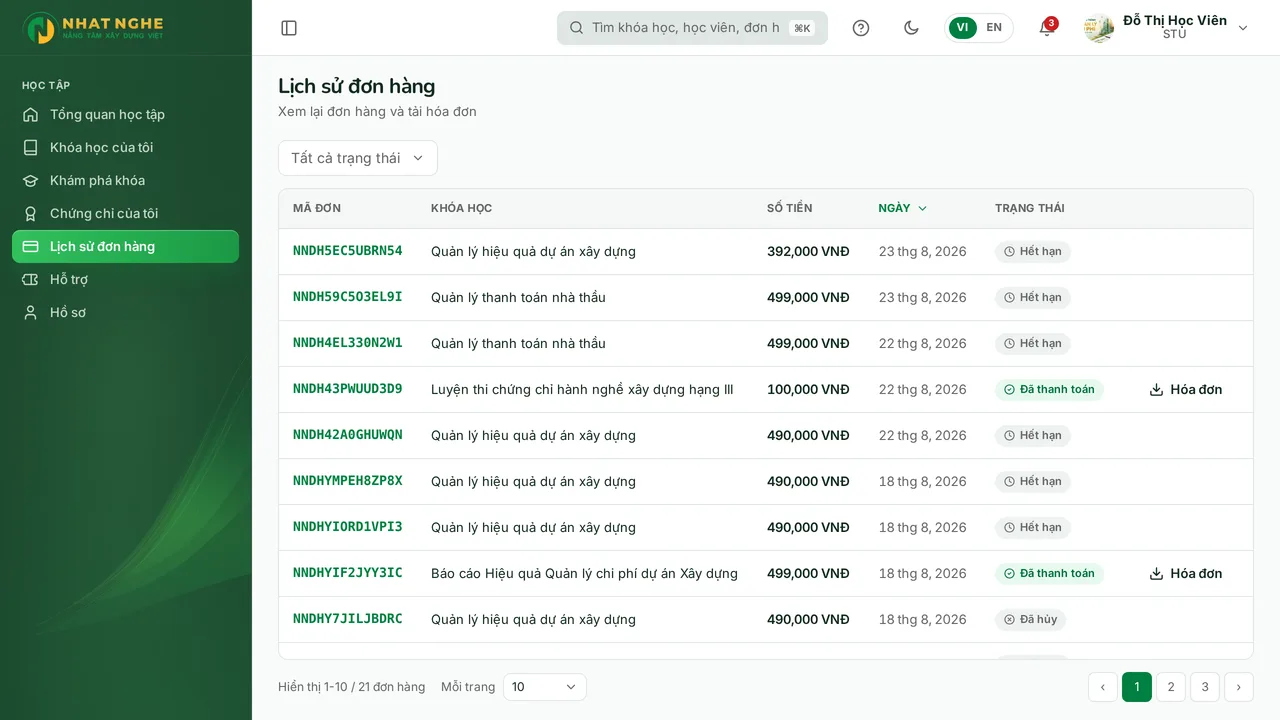Open order NNDH59C5O3EL9I

click(348, 297)
